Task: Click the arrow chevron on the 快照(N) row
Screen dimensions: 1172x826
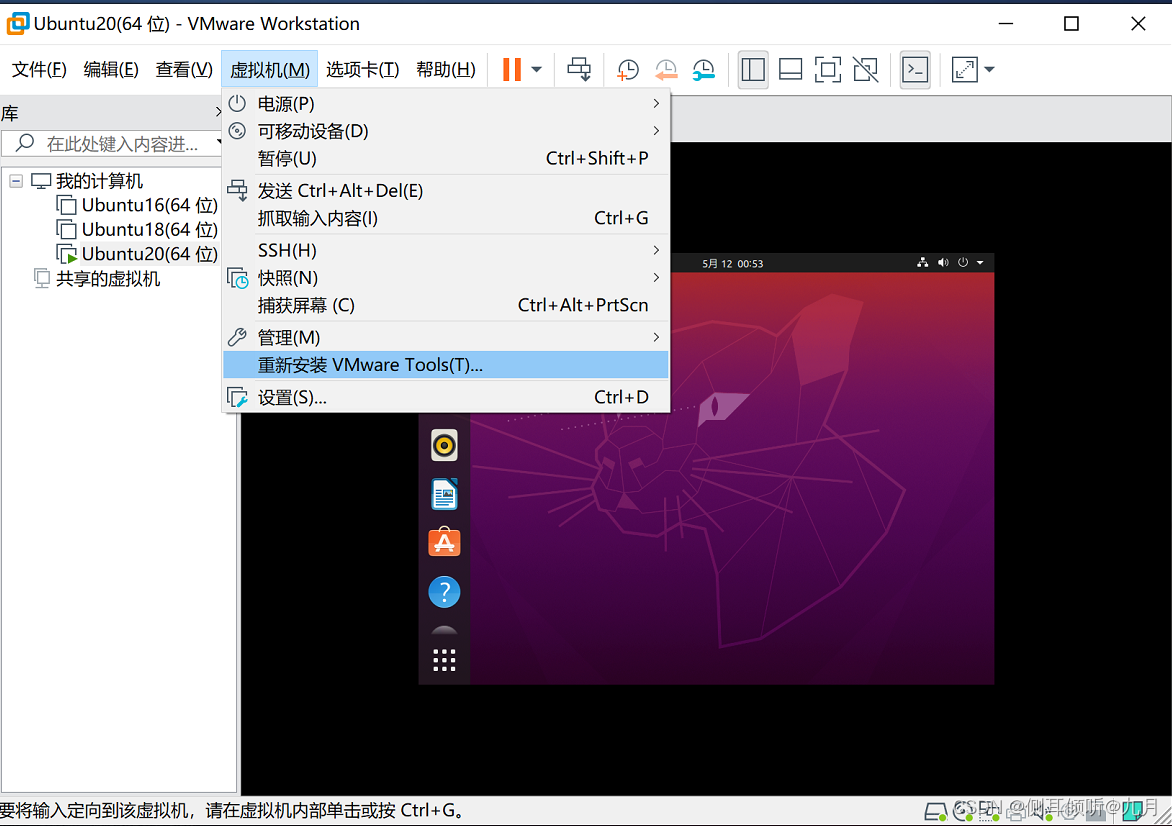Action: (656, 277)
